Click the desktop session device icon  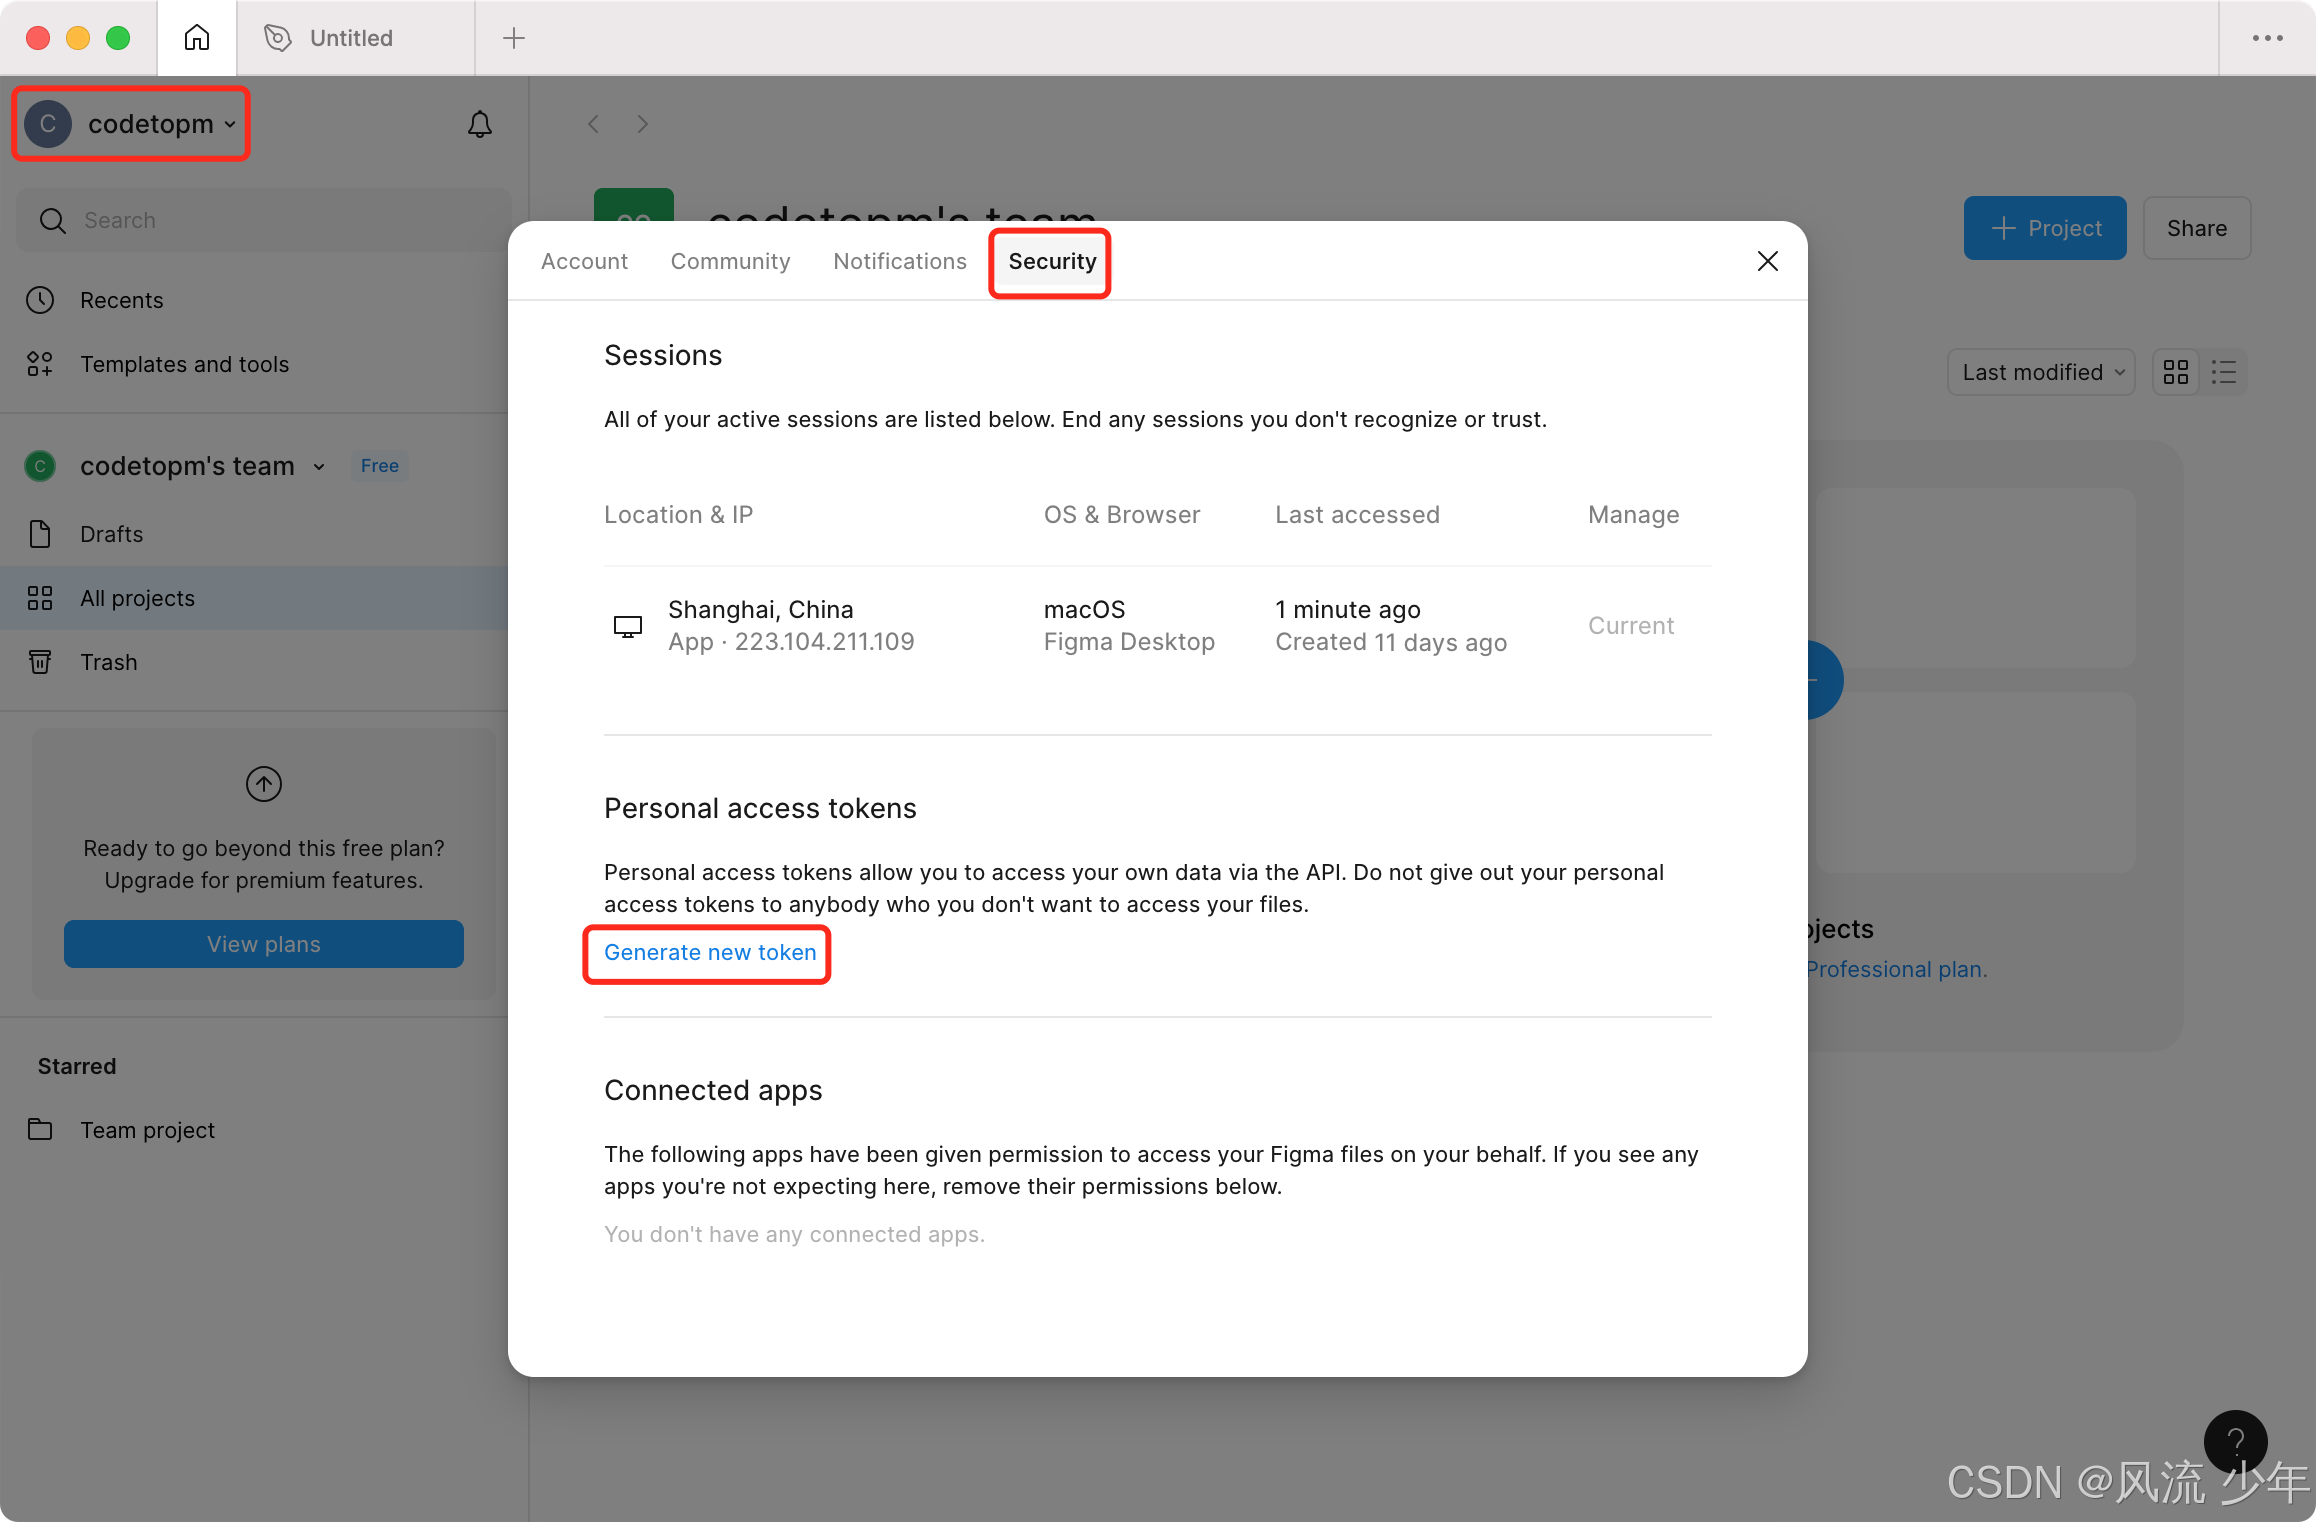tap(628, 626)
